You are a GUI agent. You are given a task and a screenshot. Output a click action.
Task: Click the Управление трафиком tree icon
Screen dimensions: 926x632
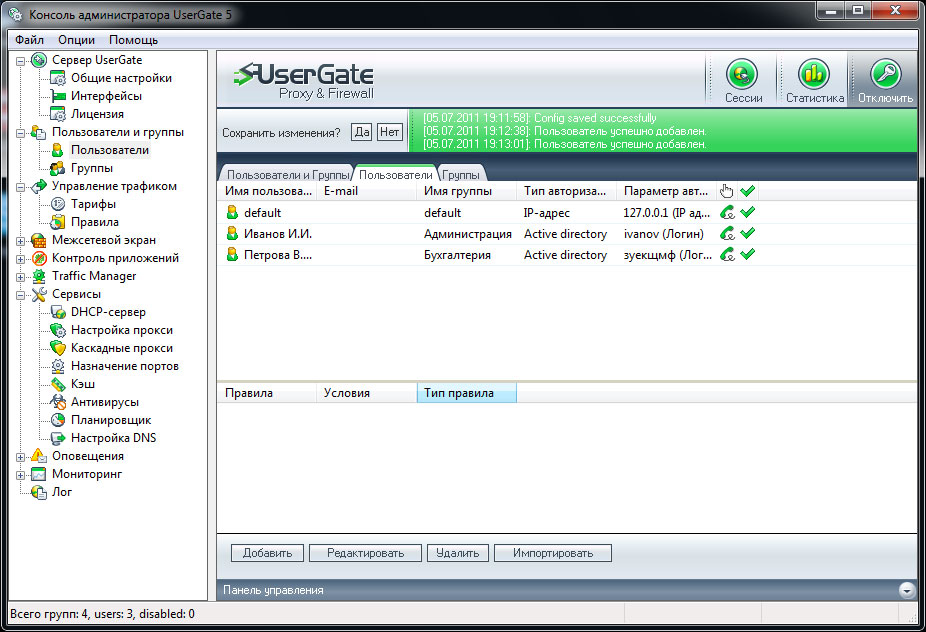coord(39,186)
